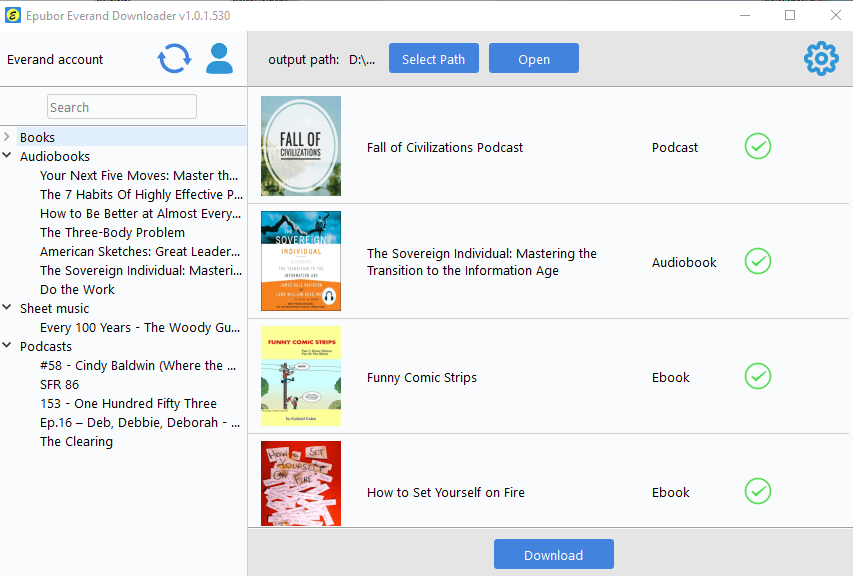853x576 pixels.
Task: Click the refresh sync arrows icon
Action: 174,59
